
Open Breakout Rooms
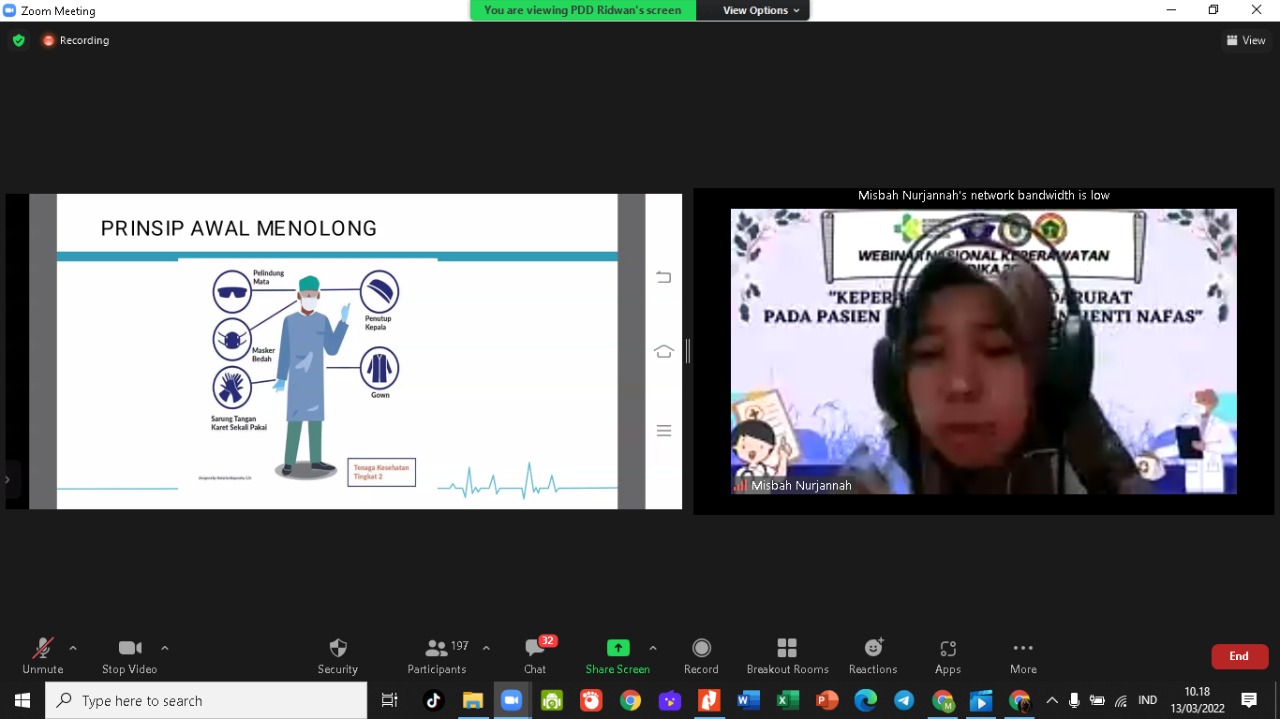point(787,655)
